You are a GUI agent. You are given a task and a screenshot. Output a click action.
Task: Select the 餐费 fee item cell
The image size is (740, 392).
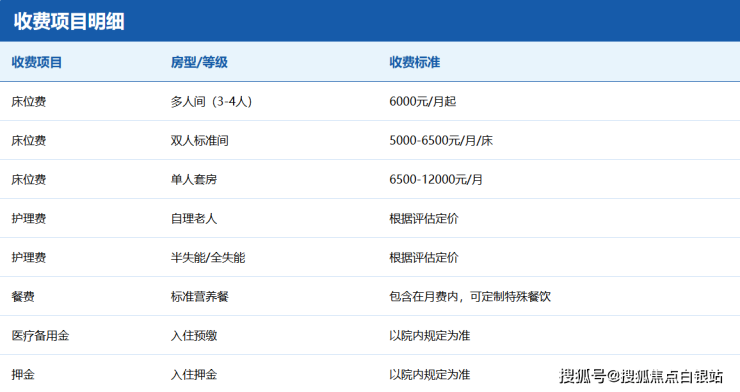click(x=23, y=297)
